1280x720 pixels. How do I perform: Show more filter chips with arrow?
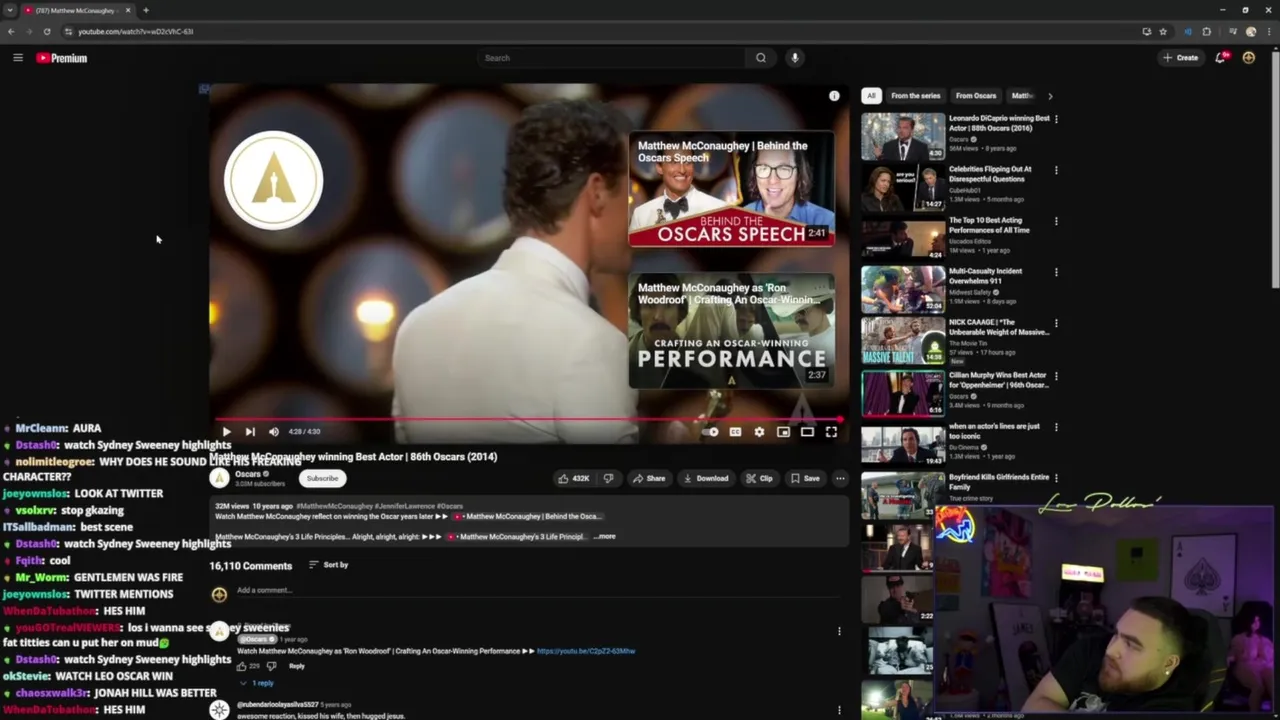point(1049,96)
